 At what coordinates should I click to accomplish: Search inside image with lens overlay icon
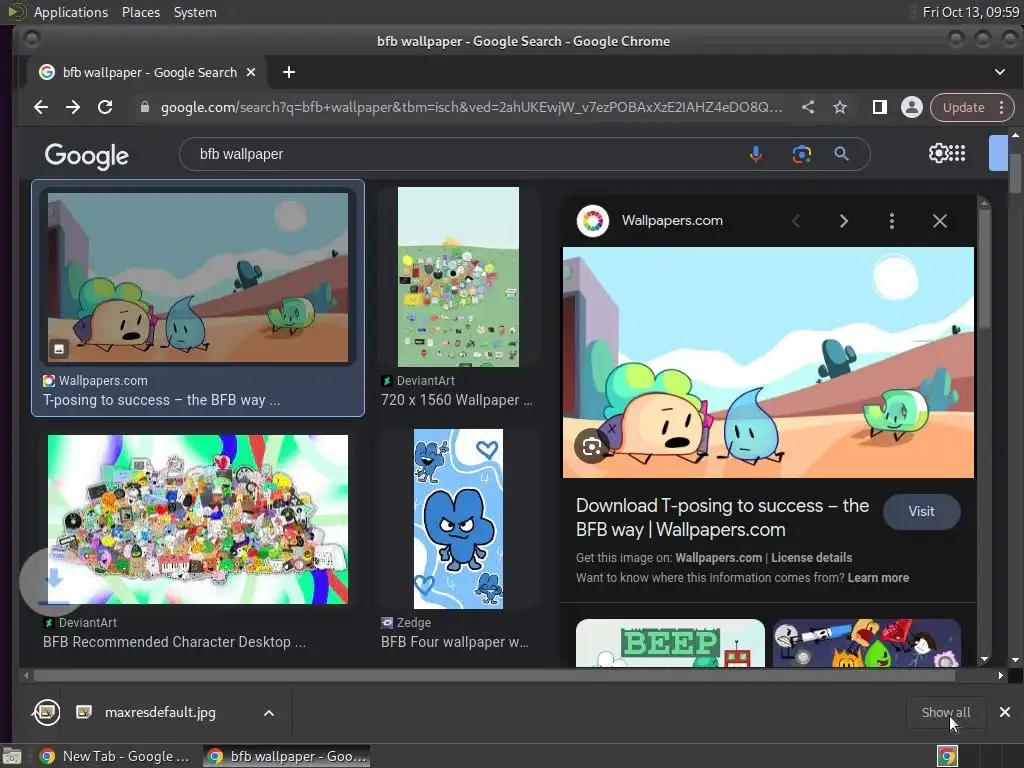[x=592, y=447]
